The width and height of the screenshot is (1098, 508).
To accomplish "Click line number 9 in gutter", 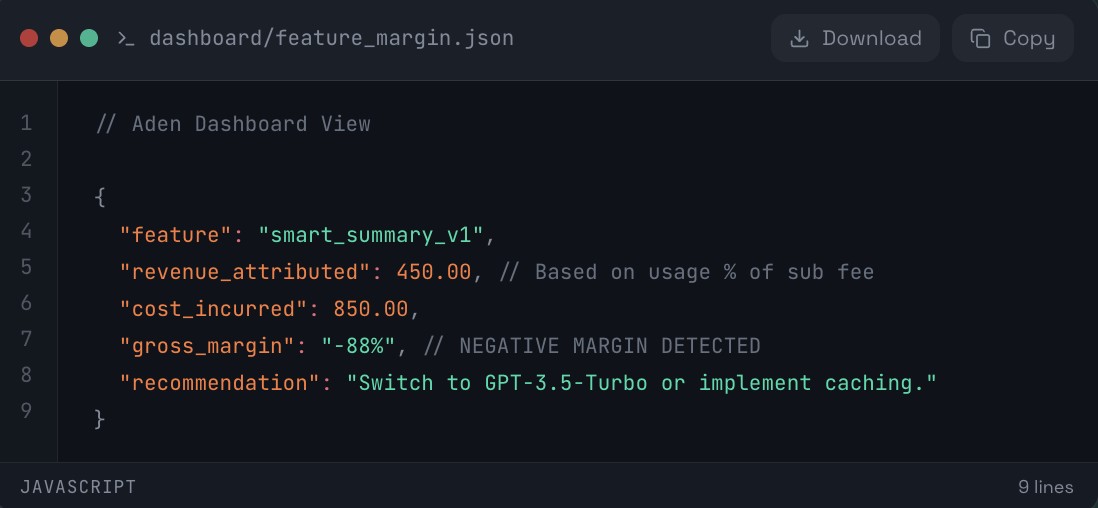I will (26, 411).
